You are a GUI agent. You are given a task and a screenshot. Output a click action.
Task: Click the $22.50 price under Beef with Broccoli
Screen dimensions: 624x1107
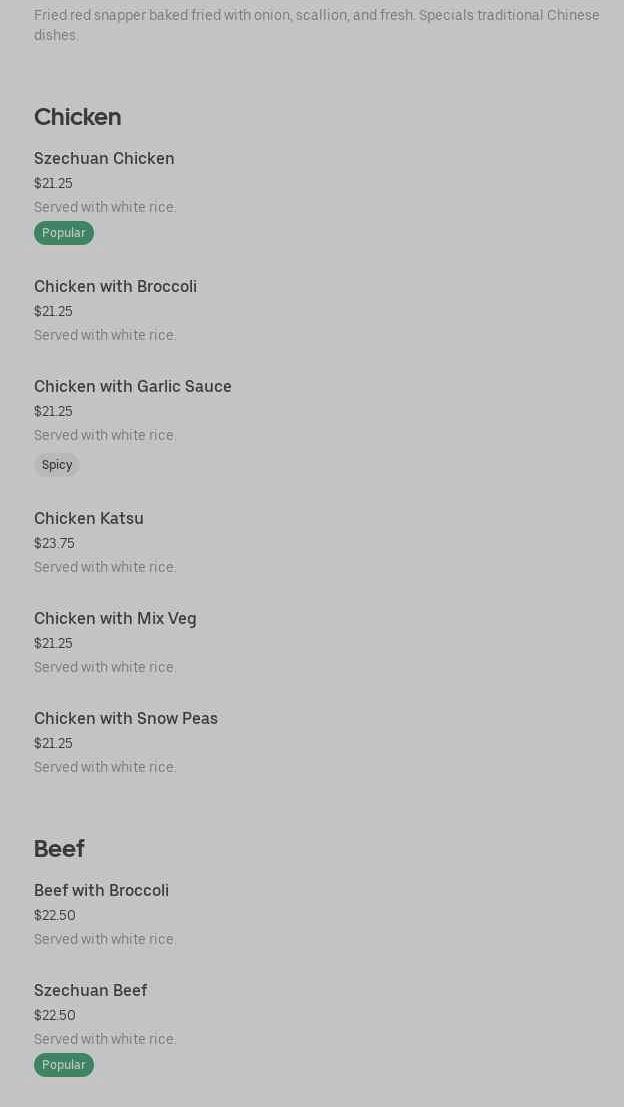(x=55, y=915)
